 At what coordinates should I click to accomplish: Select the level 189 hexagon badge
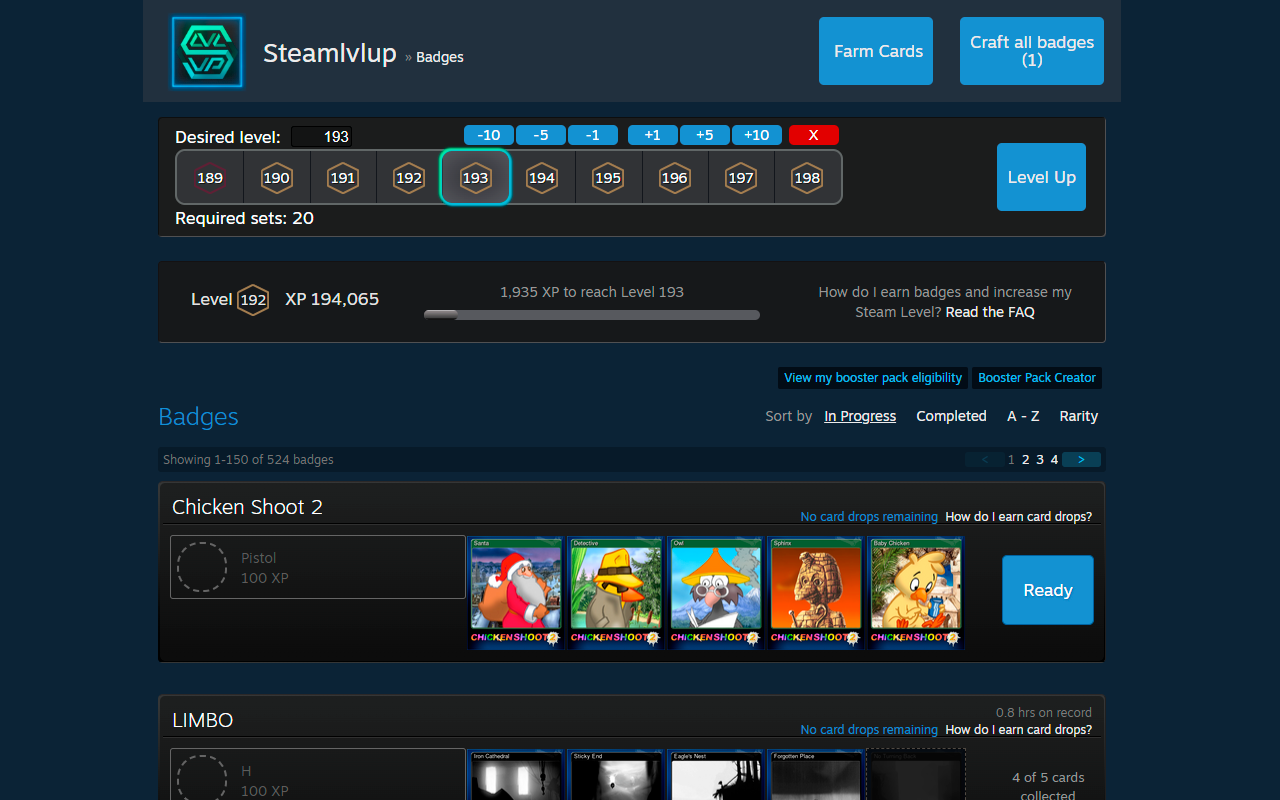(210, 177)
